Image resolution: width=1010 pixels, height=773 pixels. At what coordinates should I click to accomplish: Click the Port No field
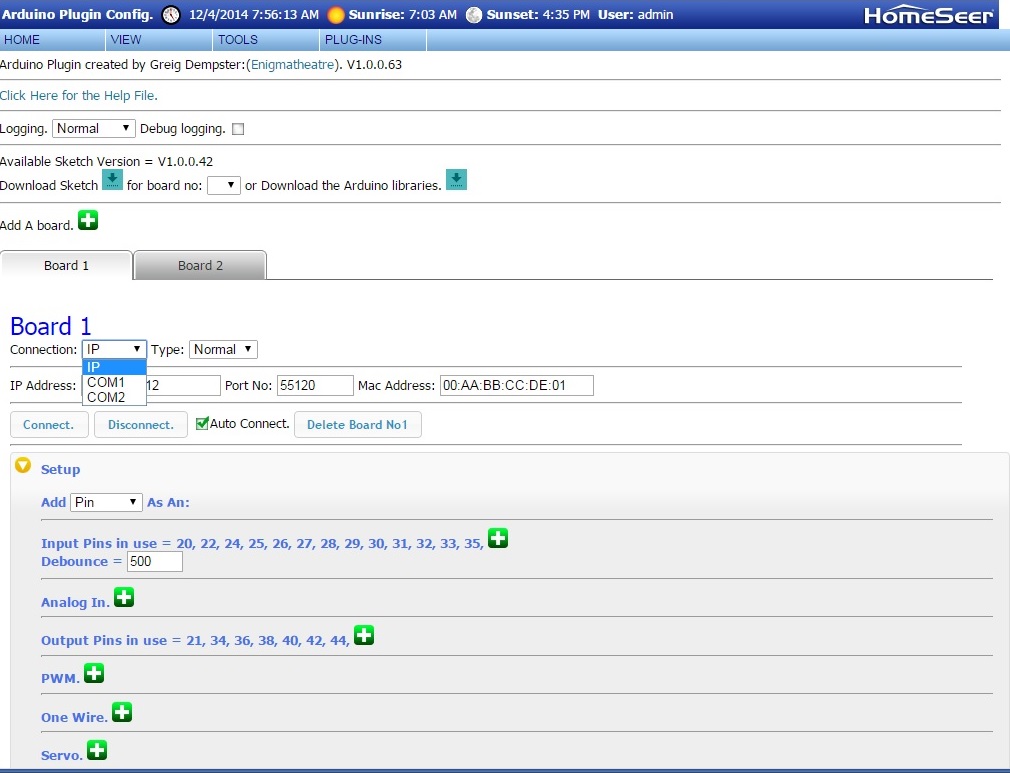[315, 385]
